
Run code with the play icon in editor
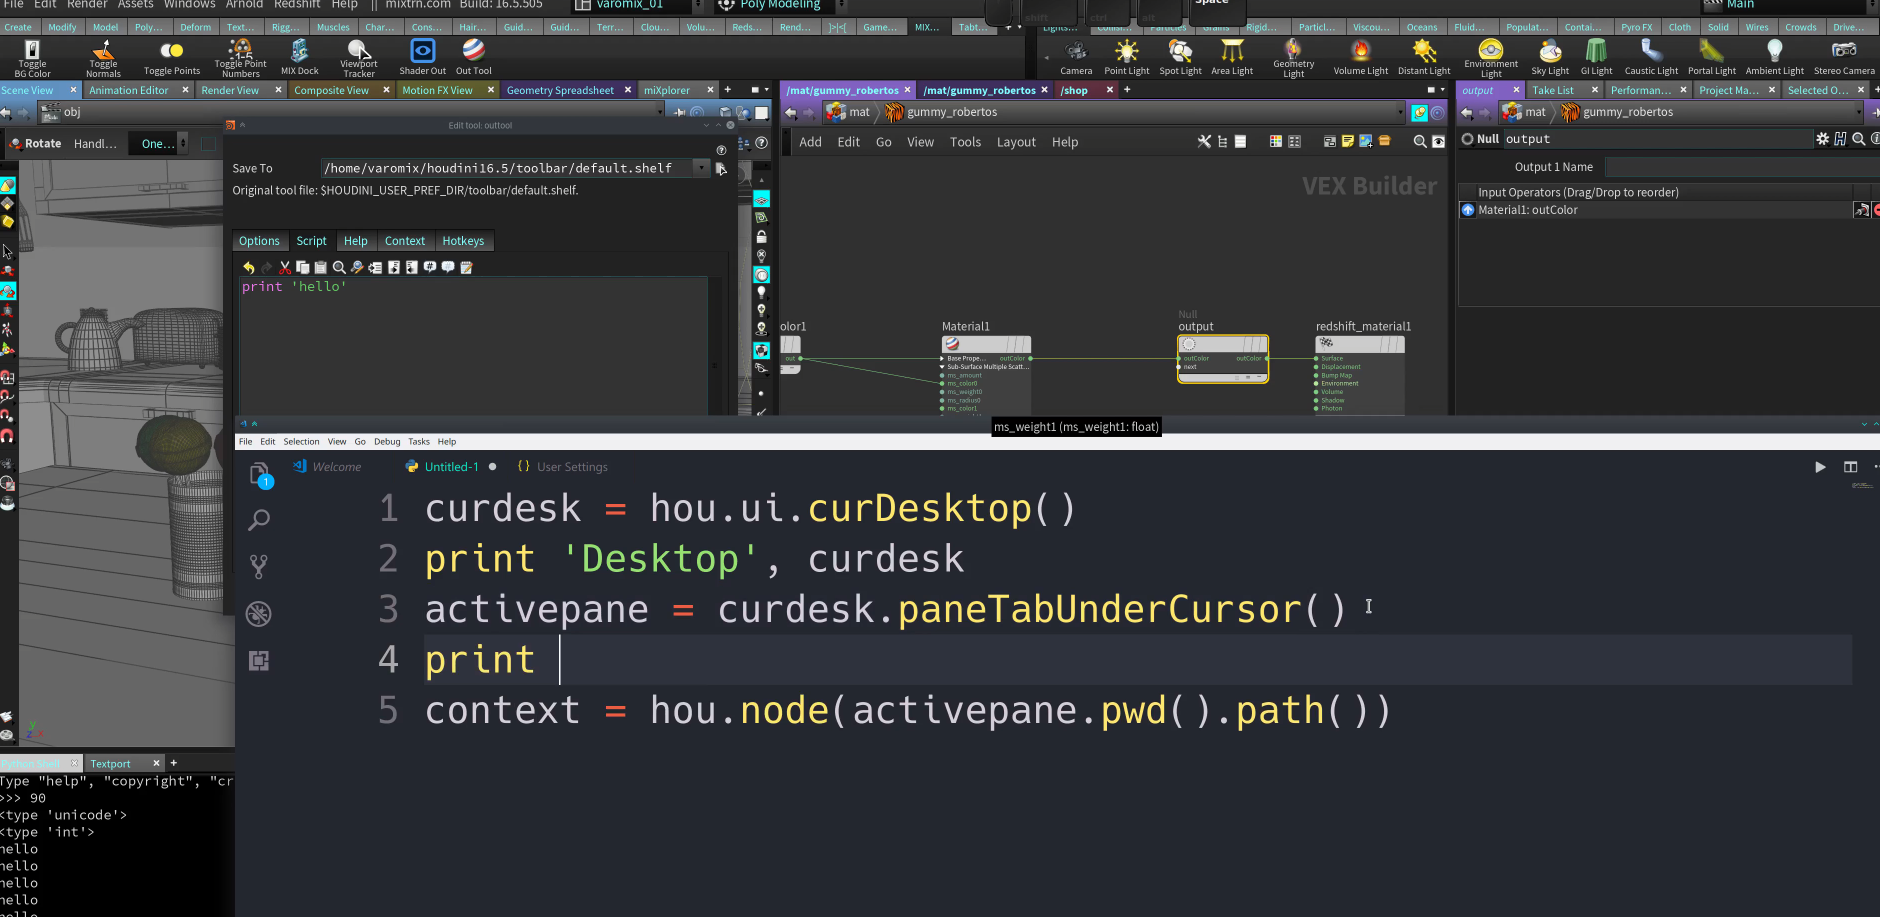pos(1820,467)
